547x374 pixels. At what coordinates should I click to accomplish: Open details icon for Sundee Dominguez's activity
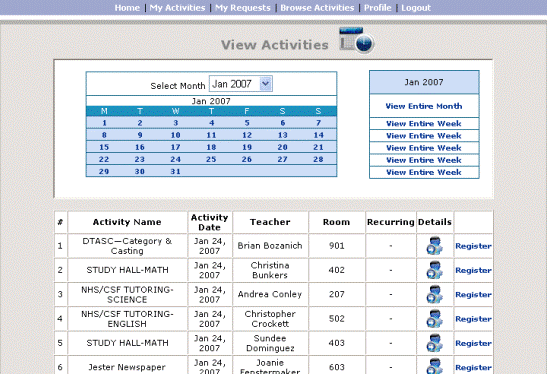434,343
